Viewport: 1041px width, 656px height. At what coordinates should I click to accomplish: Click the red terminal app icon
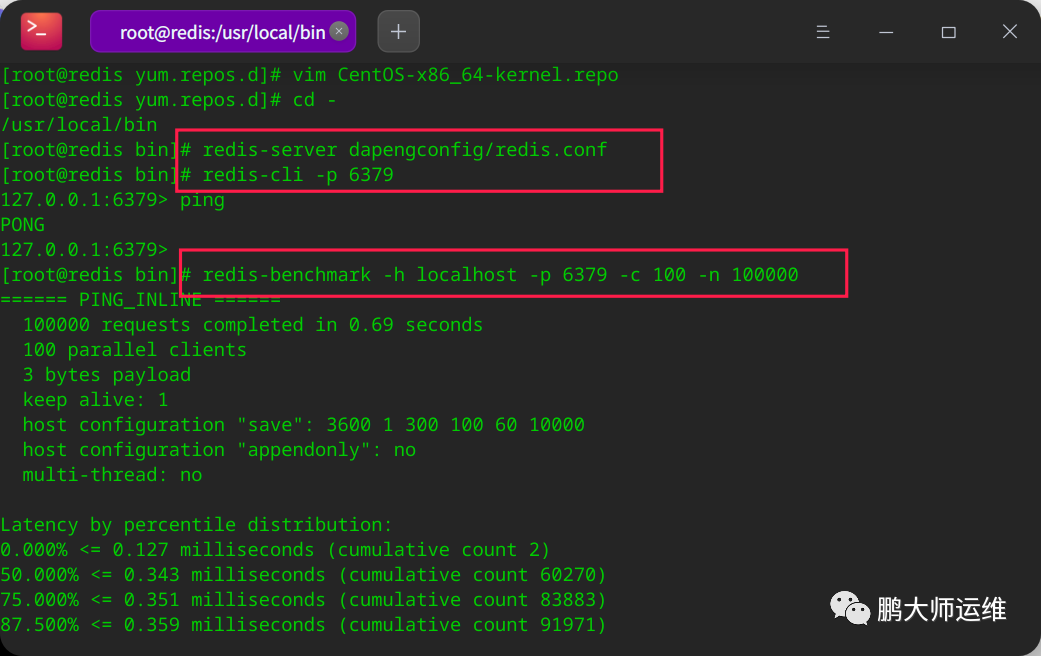pos(41,31)
